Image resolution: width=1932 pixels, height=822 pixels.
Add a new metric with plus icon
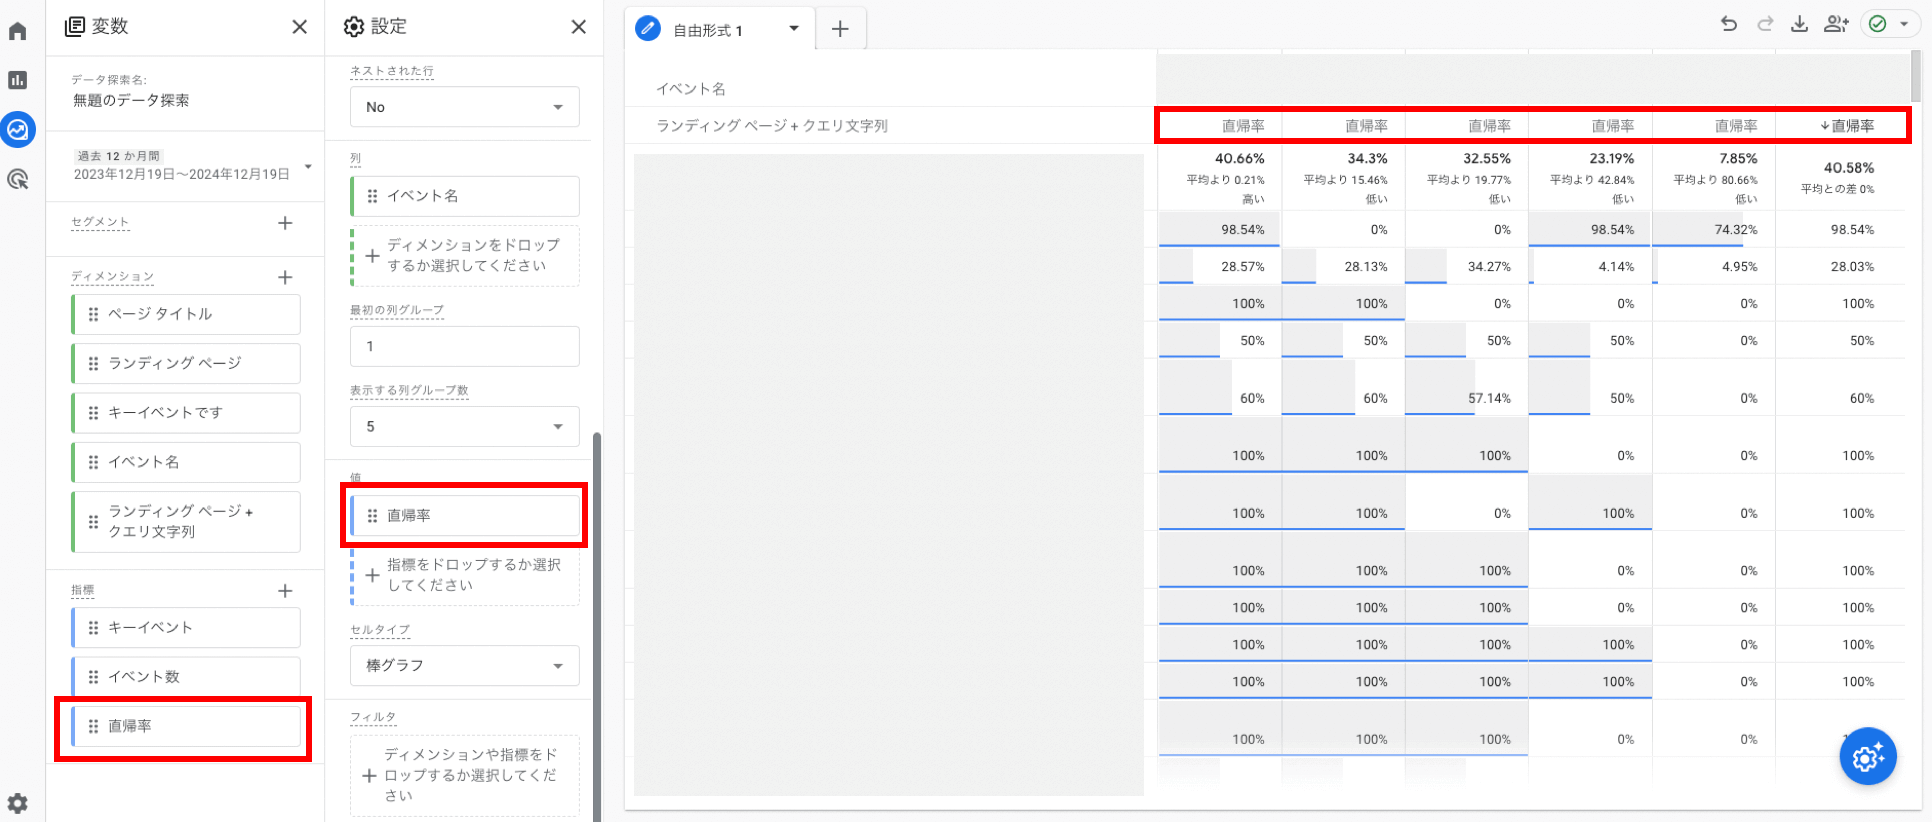(x=285, y=591)
